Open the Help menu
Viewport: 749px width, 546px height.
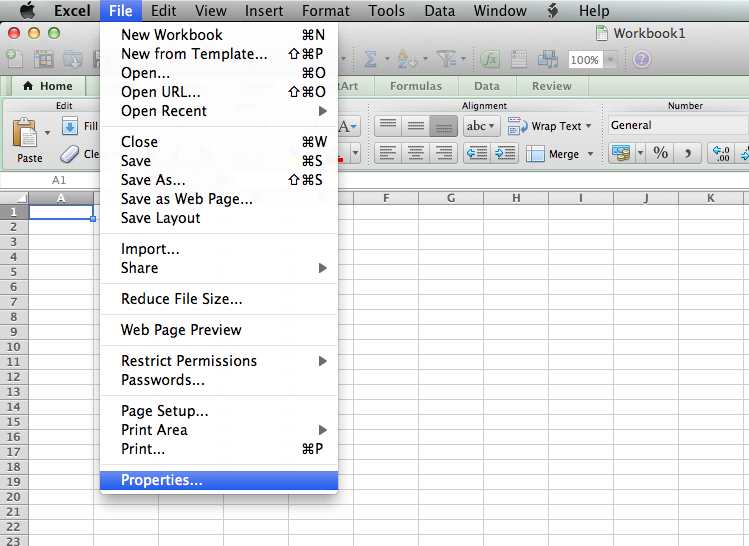click(x=594, y=11)
